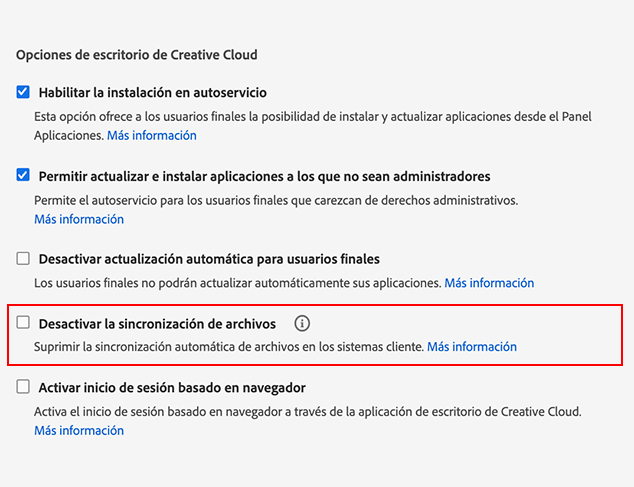This screenshot has height=487, width=634.
Task: Click description Los usuarios finales no podrán actualizar
Action: click(x=237, y=283)
